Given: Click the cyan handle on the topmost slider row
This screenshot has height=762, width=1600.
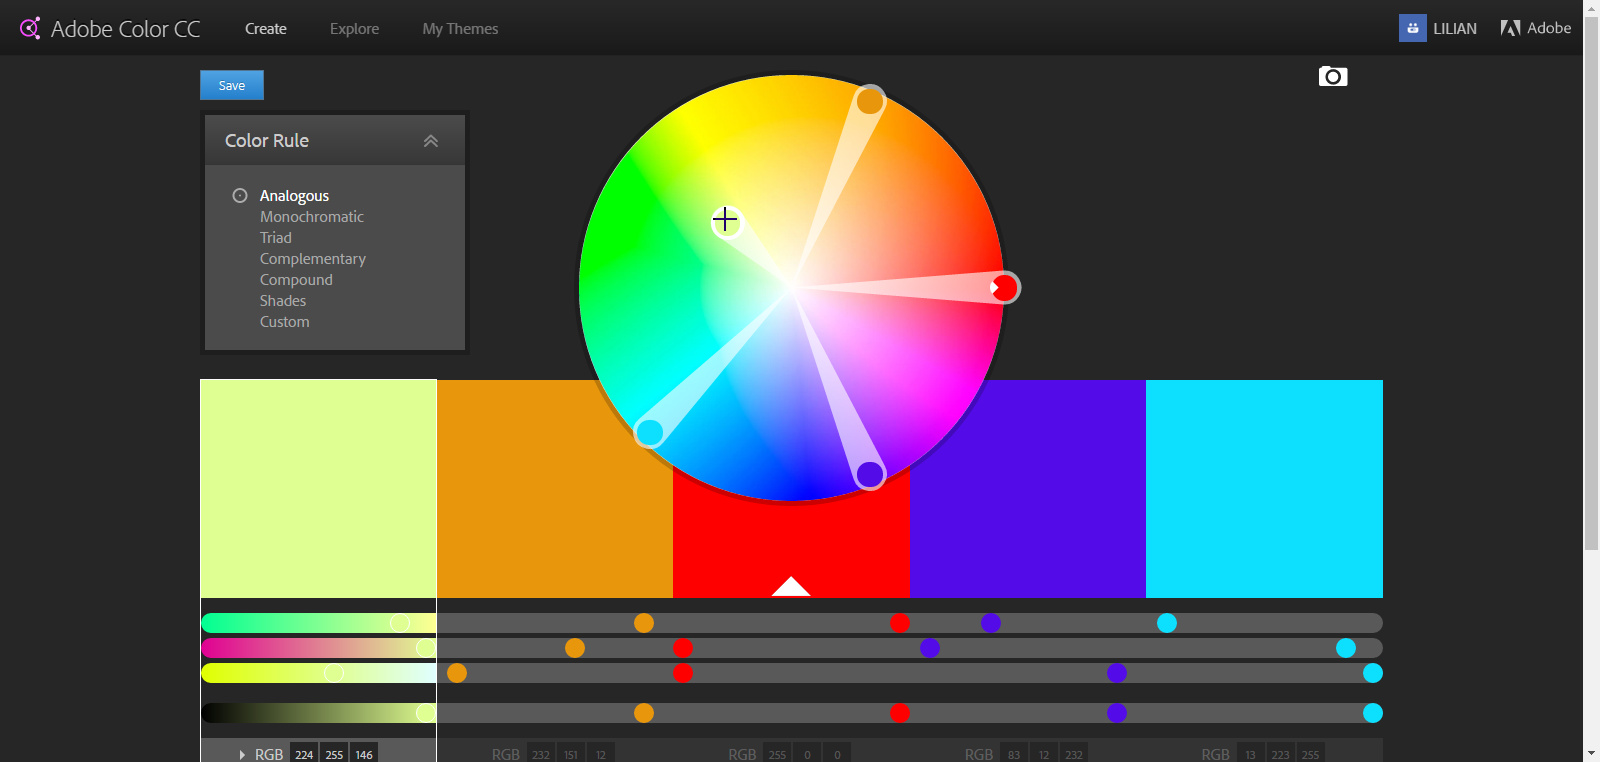Looking at the screenshot, I should click(1167, 623).
